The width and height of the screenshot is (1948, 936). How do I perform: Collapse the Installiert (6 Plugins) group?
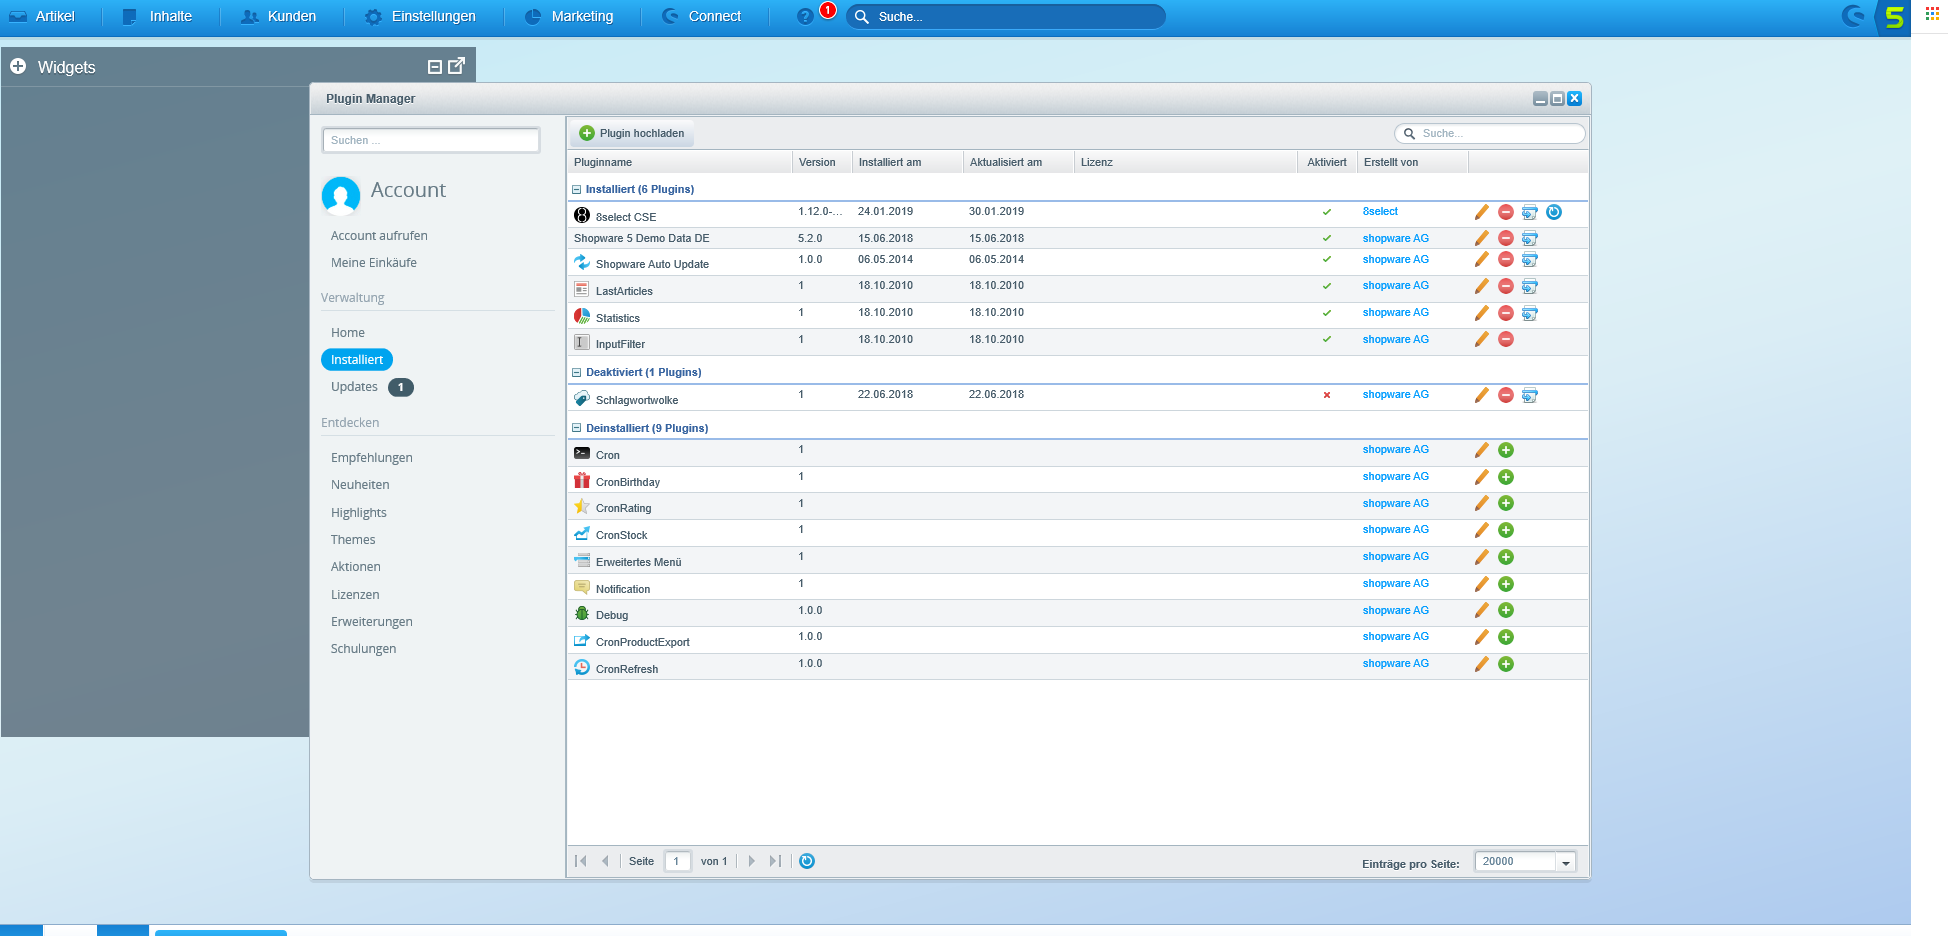coord(576,189)
